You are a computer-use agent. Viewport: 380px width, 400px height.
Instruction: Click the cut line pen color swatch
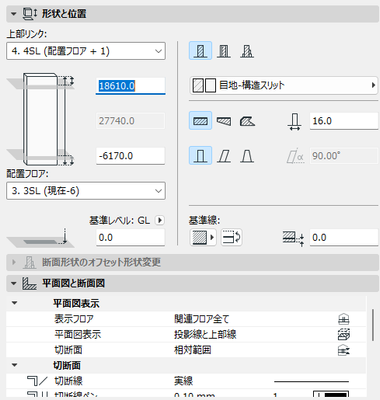click(331, 395)
